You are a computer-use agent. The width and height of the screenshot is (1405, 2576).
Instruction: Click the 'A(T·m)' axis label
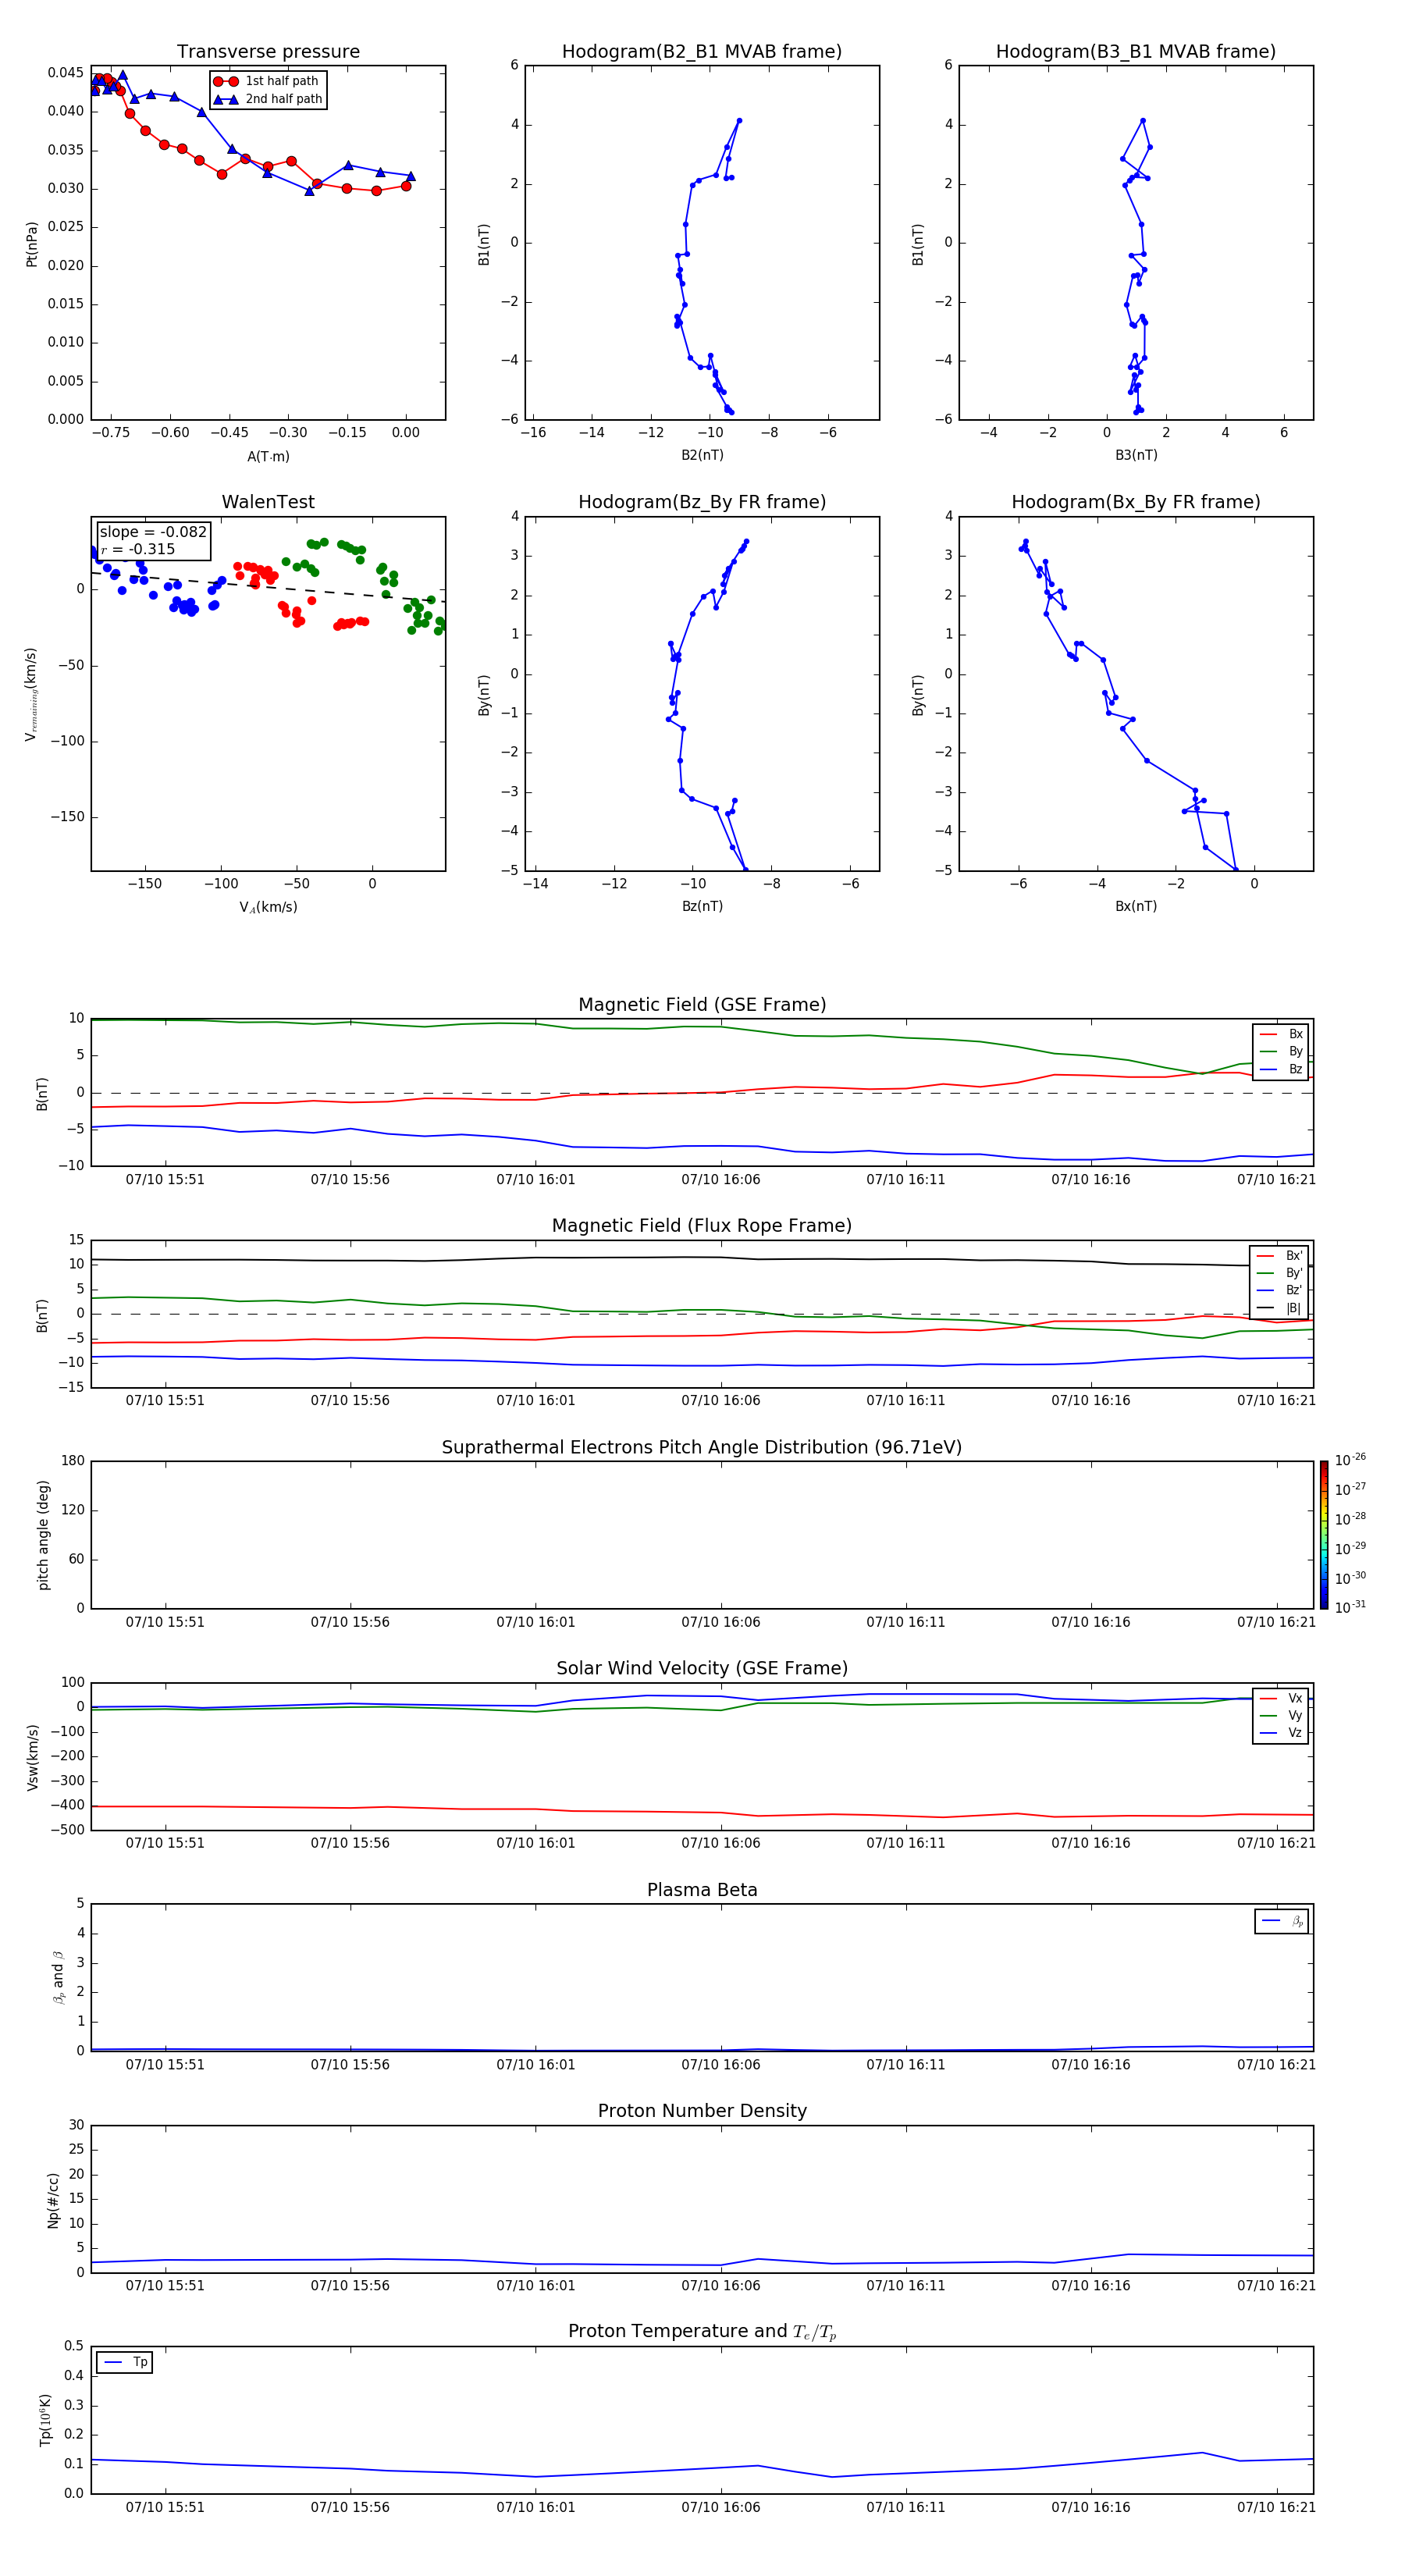tap(268, 456)
